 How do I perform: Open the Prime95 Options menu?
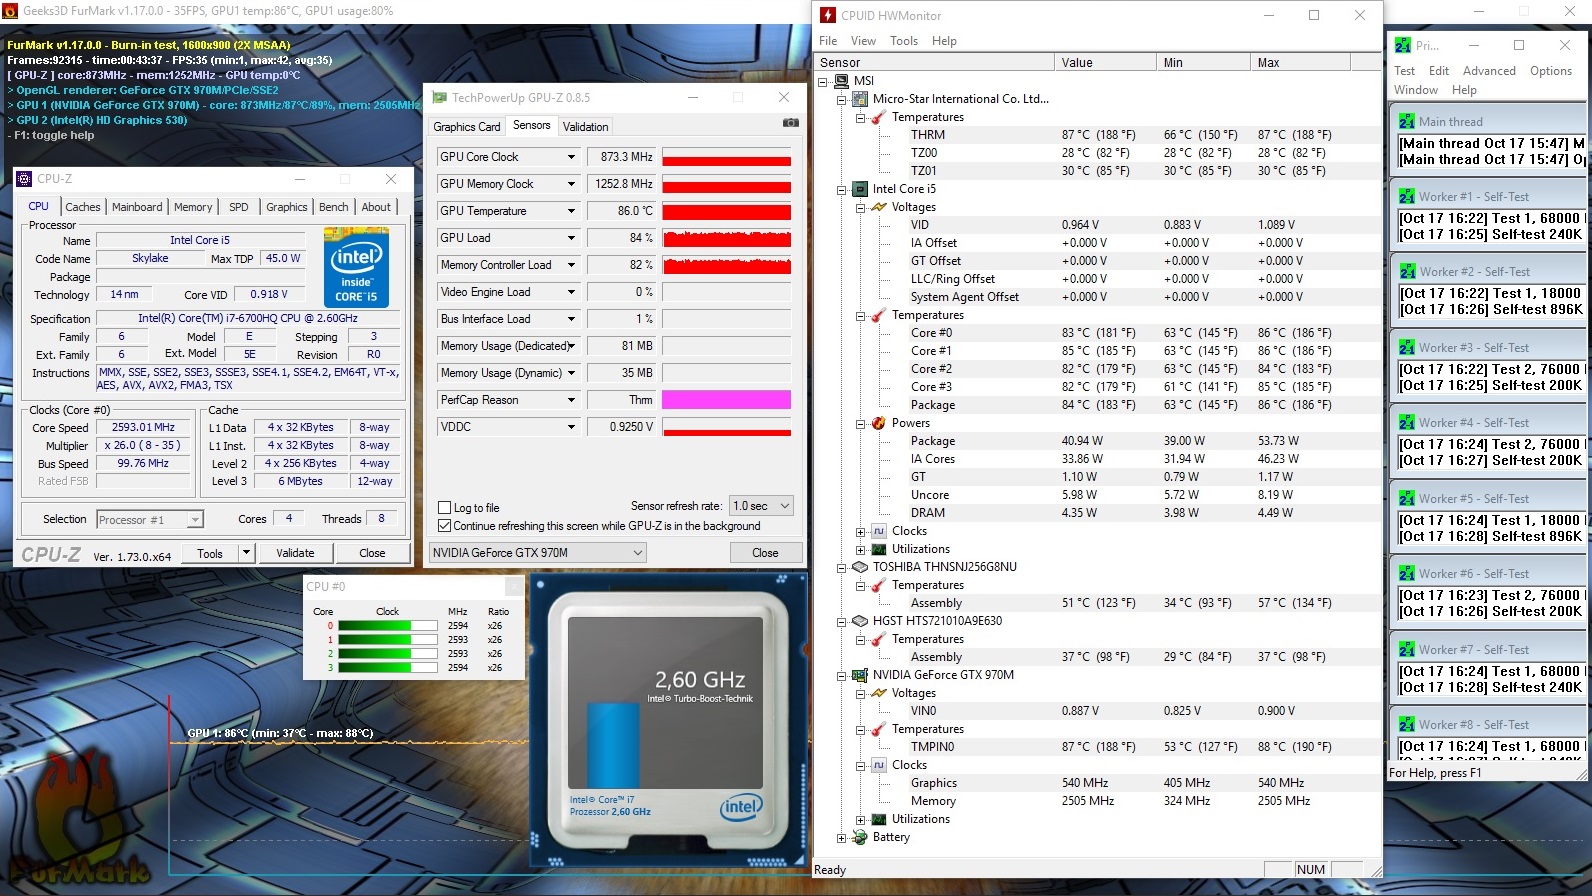click(x=1551, y=71)
